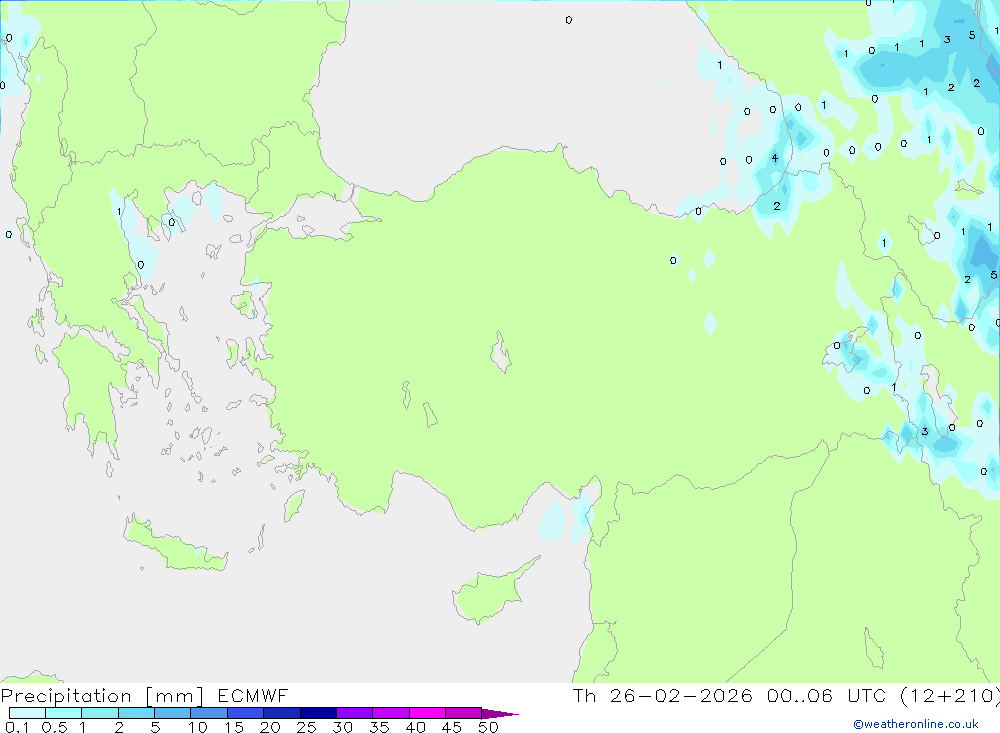The height and width of the screenshot is (733, 1000).
Task: Click the '00..06 UTC' time range text
Action: pos(825,696)
